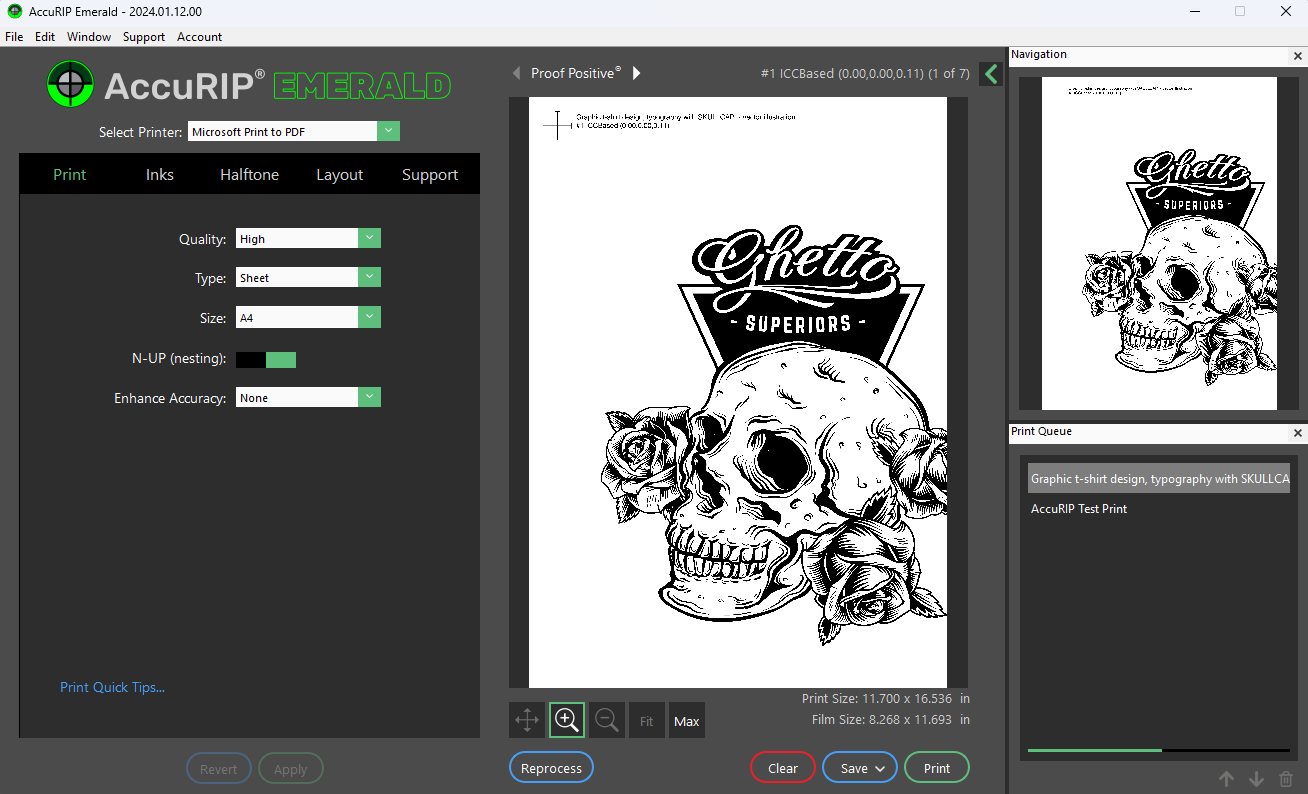Image resolution: width=1308 pixels, height=794 pixels.
Task: Click the Print Size readout
Action: click(x=886, y=699)
